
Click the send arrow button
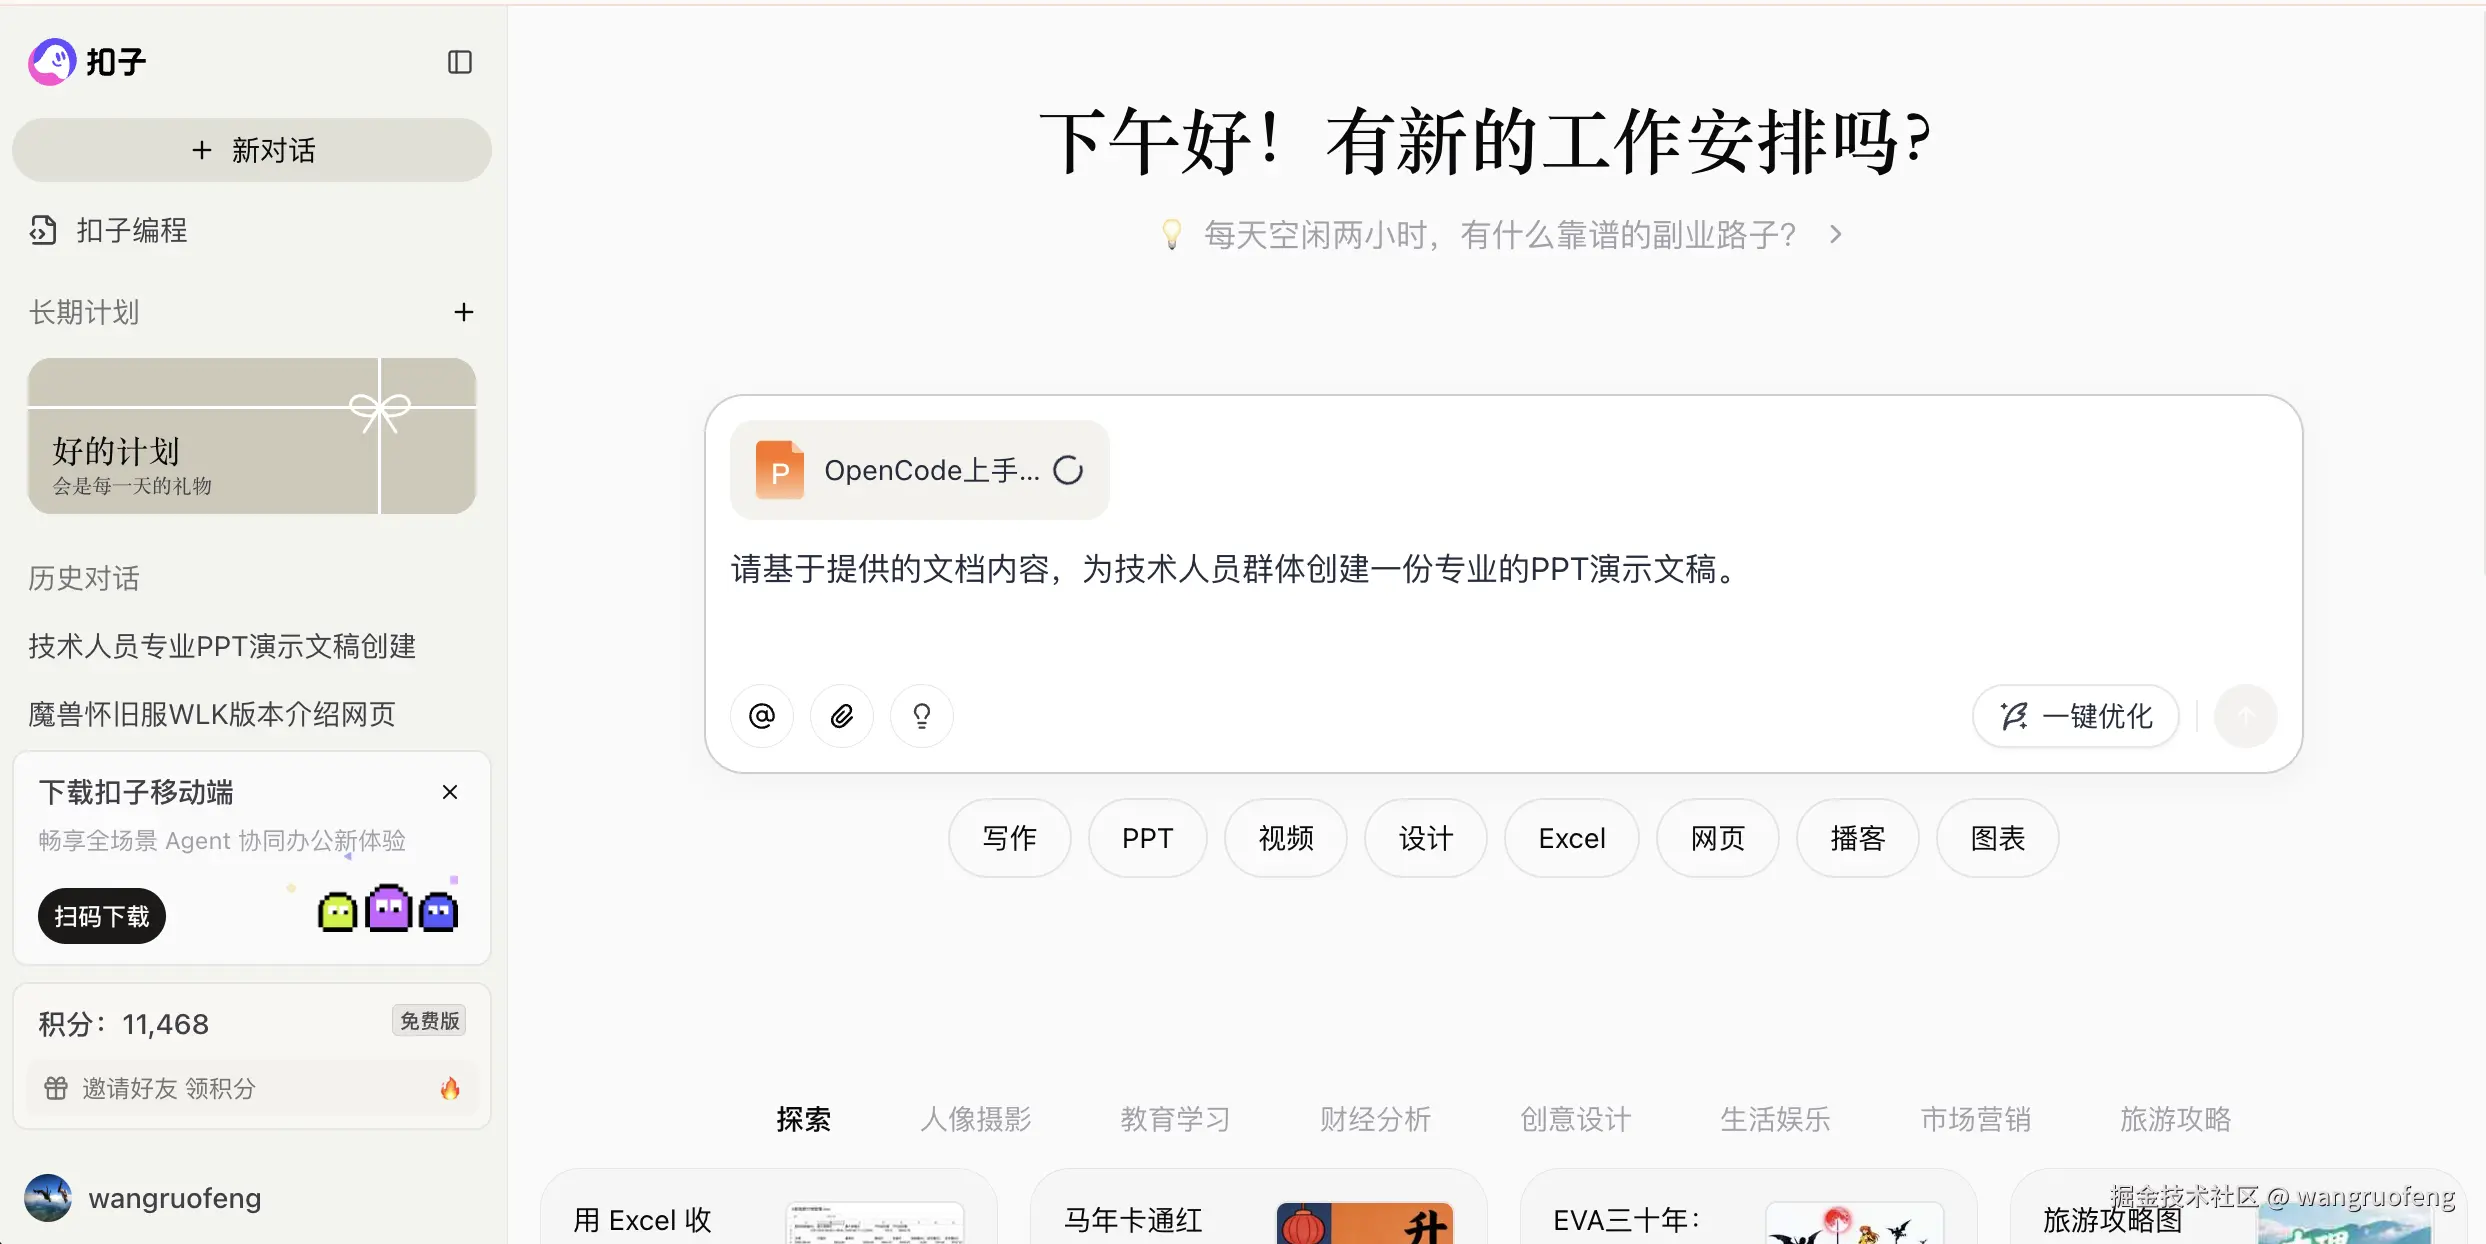[2245, 716]
